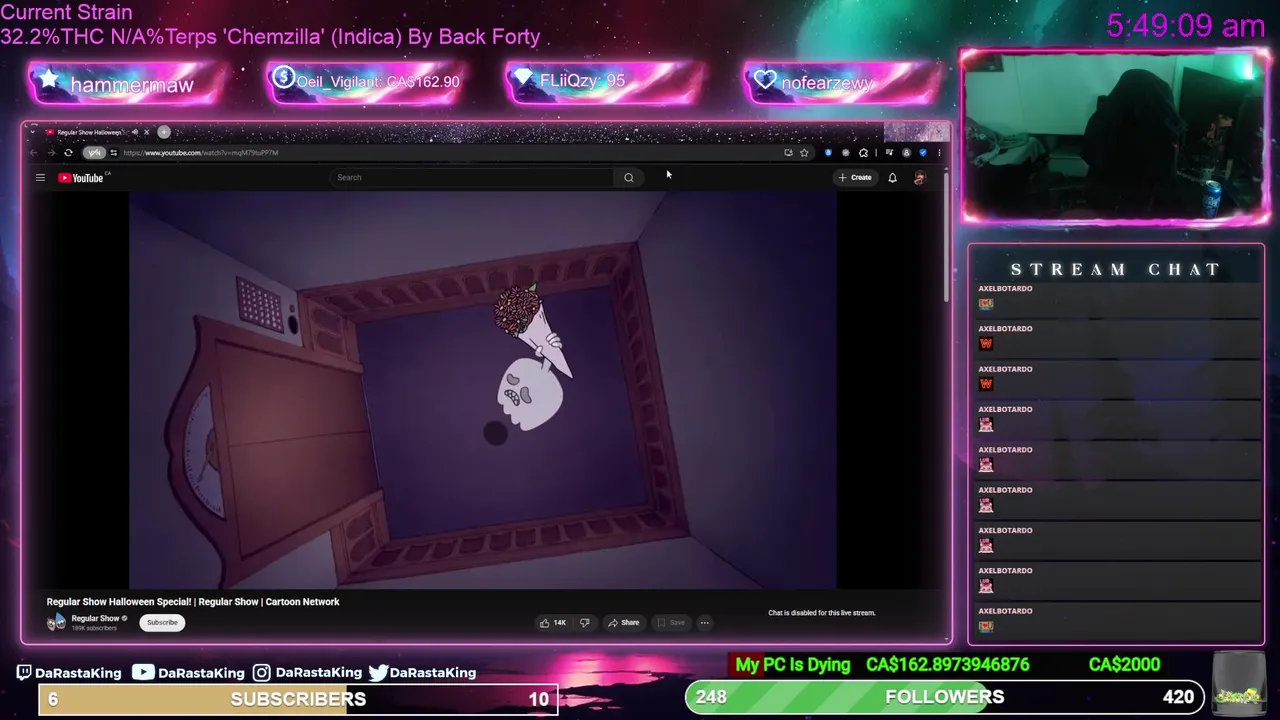This screenshot has width=1280, height=720.
Task: Click the hammermaw star badge
Action: coord(125,84)
